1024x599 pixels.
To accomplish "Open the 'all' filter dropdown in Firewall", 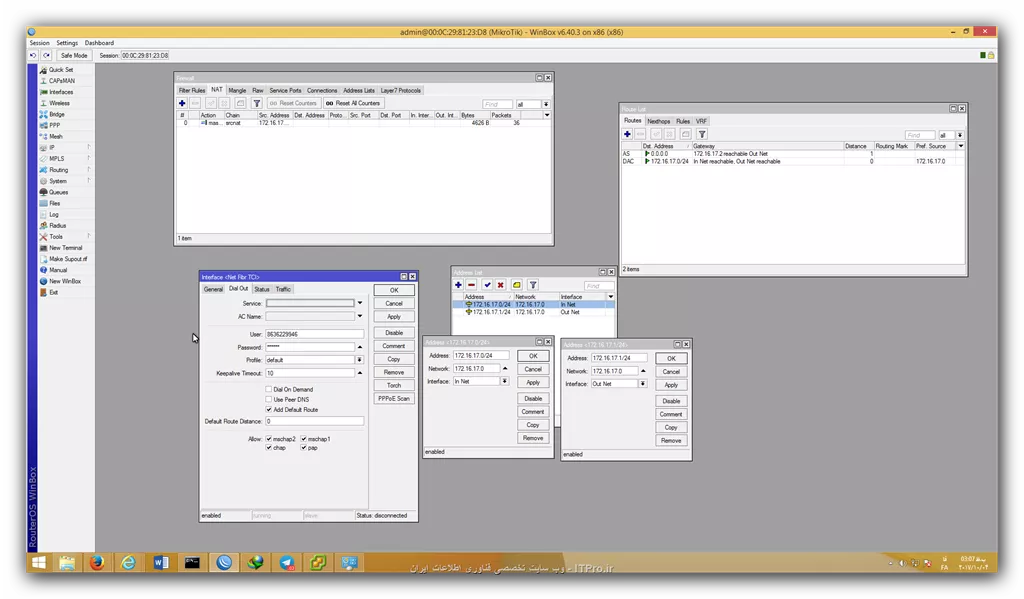I will tap(546, 104).
